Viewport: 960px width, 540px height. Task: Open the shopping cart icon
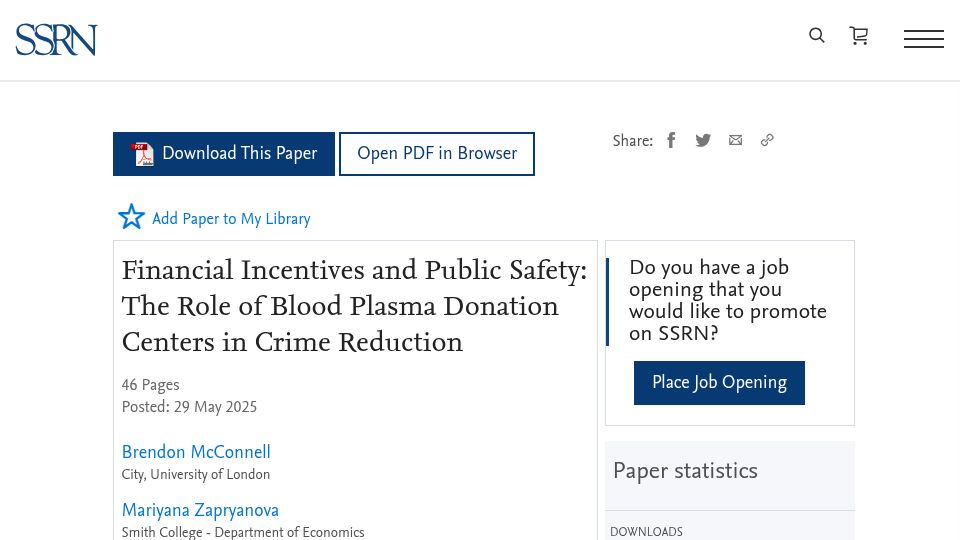[859, 36]
